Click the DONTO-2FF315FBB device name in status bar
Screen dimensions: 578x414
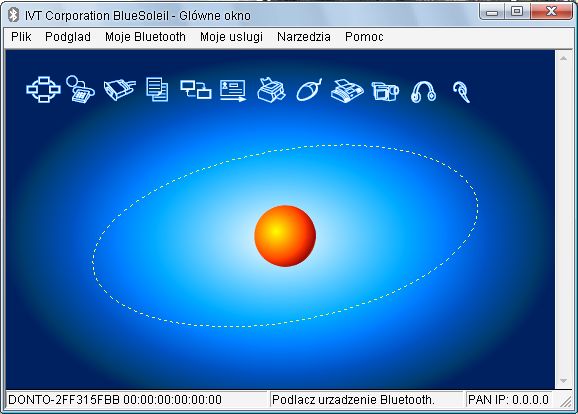(63, 400)
